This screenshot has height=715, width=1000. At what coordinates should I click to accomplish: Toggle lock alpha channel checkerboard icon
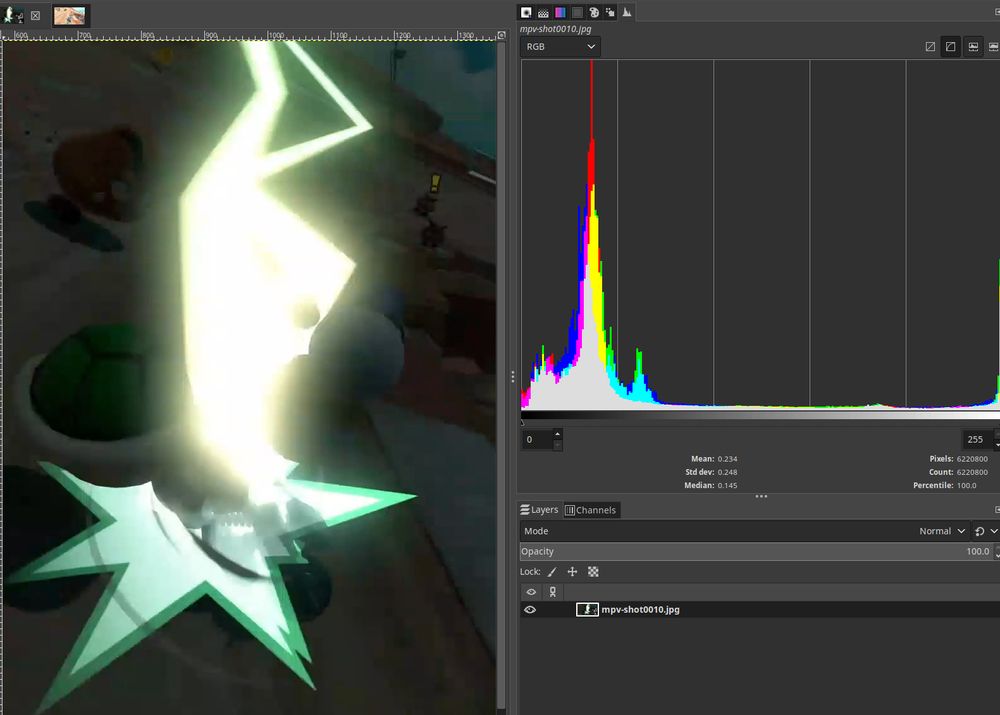coord(593,571)
